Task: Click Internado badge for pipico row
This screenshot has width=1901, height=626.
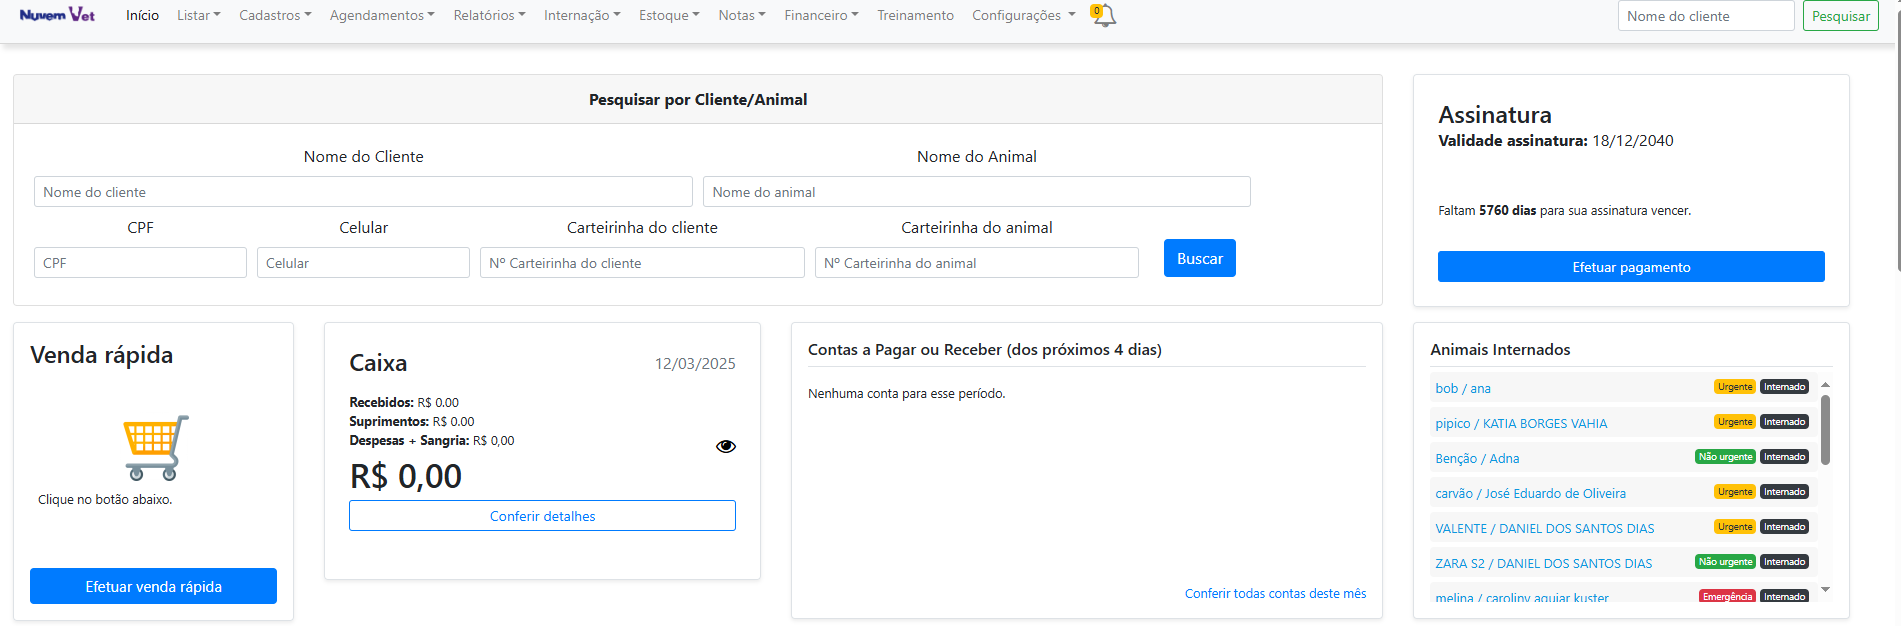Action: coord(1784,422)
